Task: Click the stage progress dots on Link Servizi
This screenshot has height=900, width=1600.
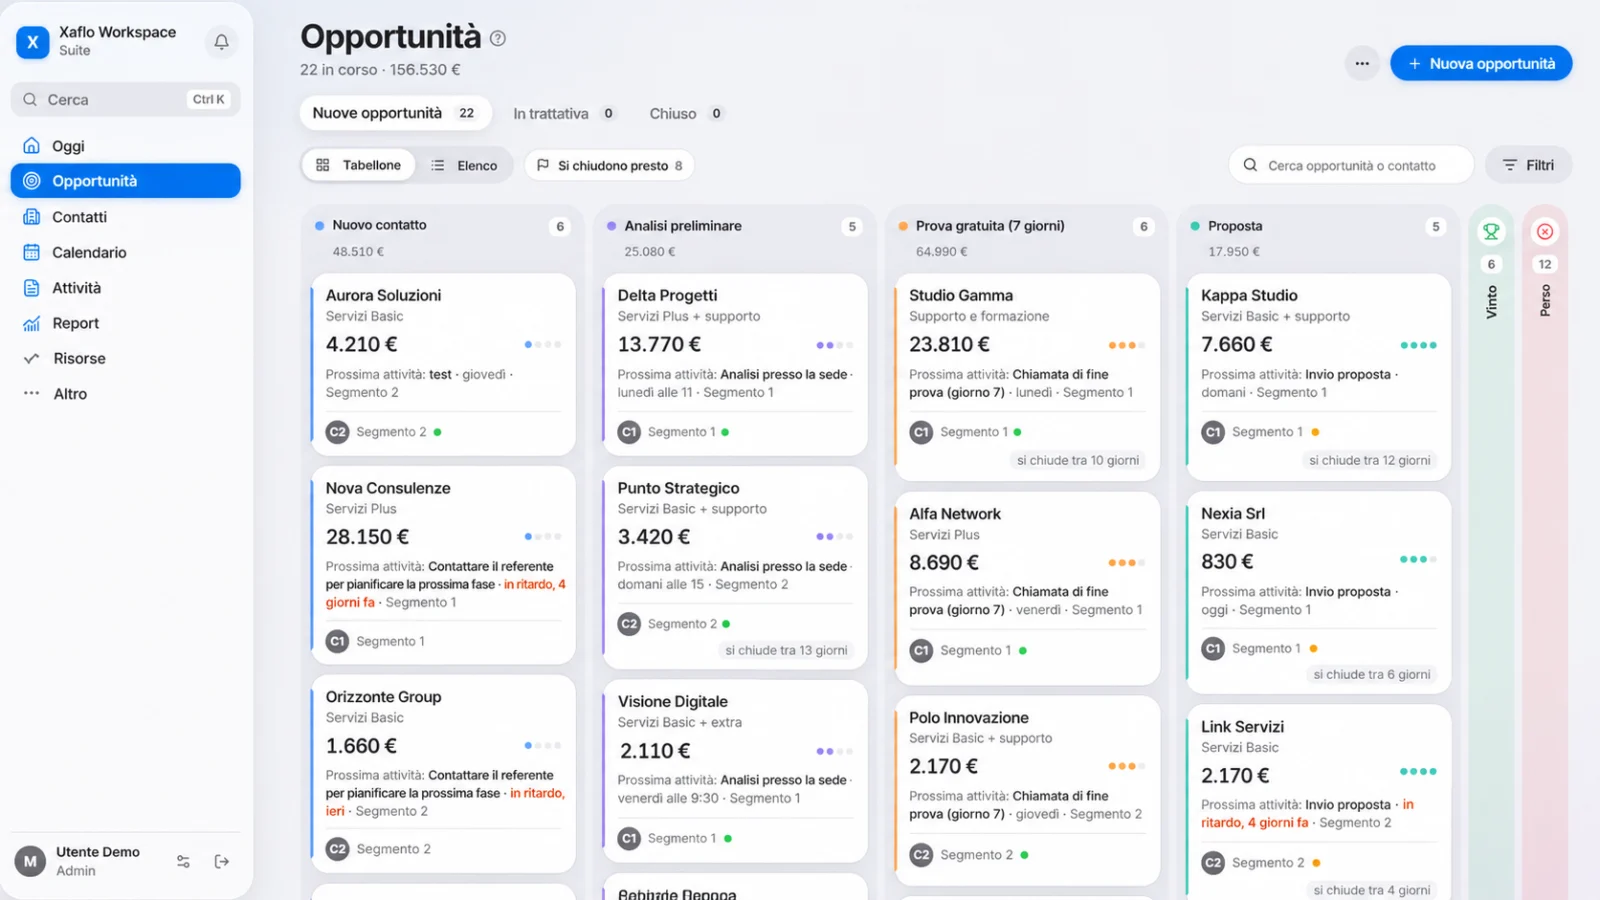Action: 1418,771
